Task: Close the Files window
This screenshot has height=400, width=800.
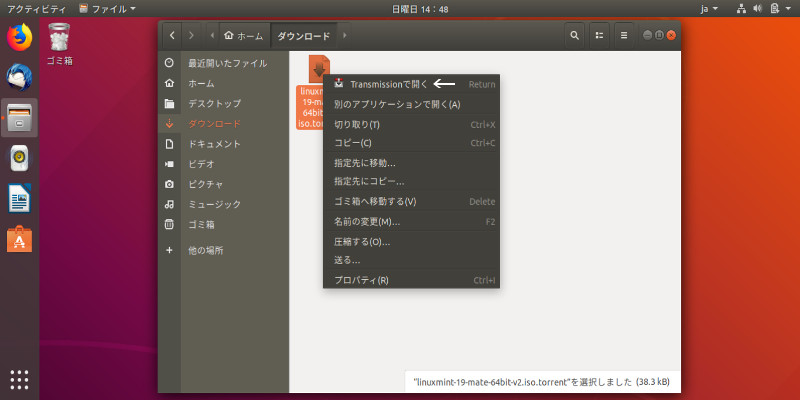Action: pyautogui.click(x=671, y=35)
